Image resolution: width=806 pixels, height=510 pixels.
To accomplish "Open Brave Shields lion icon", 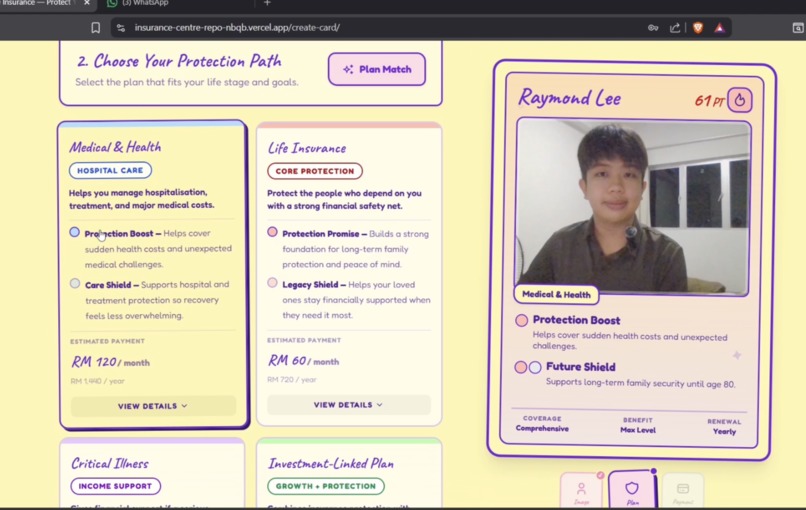I will click(x=698, y=28).
